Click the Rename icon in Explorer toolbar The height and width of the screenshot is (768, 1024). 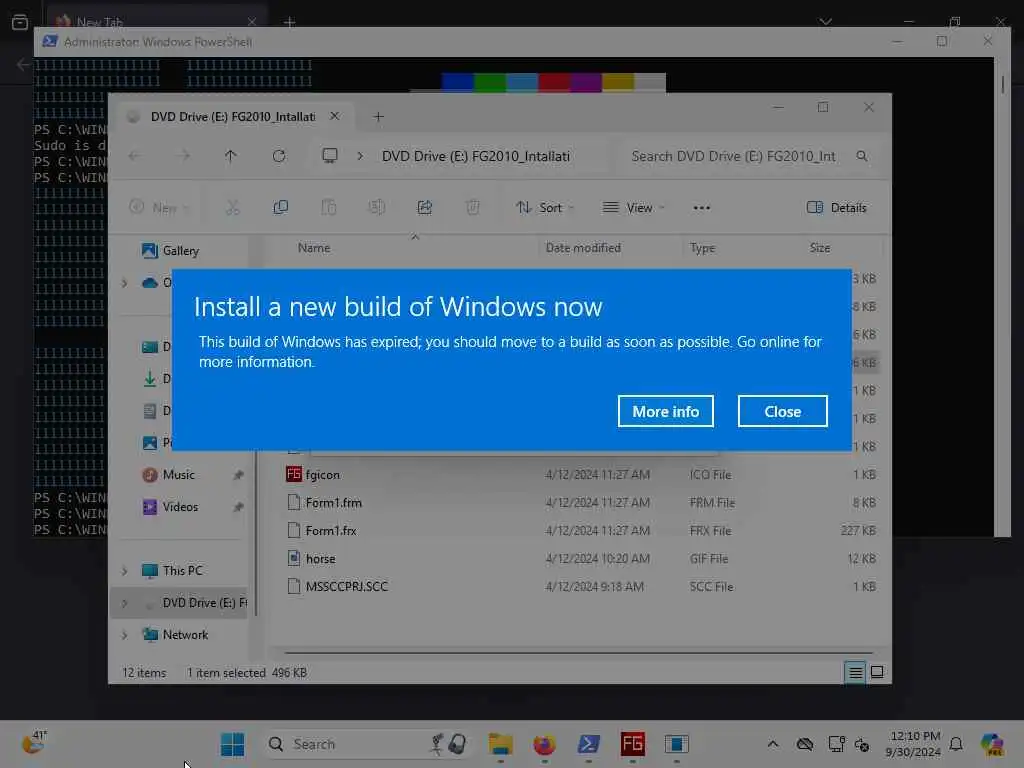pos(376,208)
